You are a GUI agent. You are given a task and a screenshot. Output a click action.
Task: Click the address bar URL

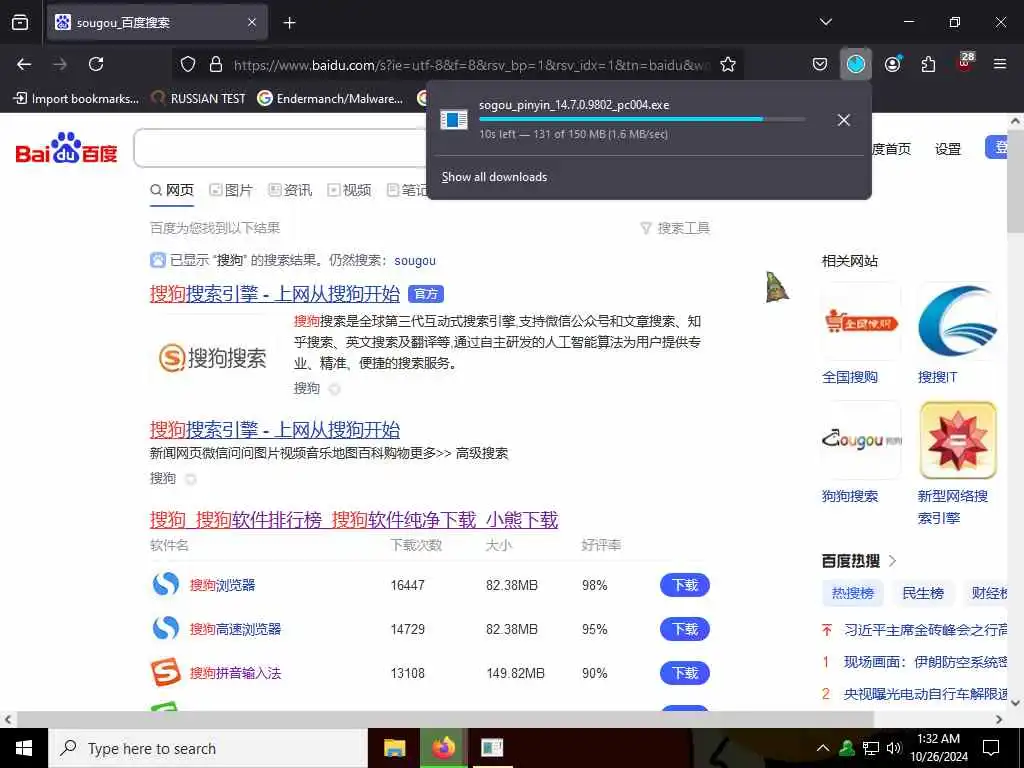[x=472, y=65]
